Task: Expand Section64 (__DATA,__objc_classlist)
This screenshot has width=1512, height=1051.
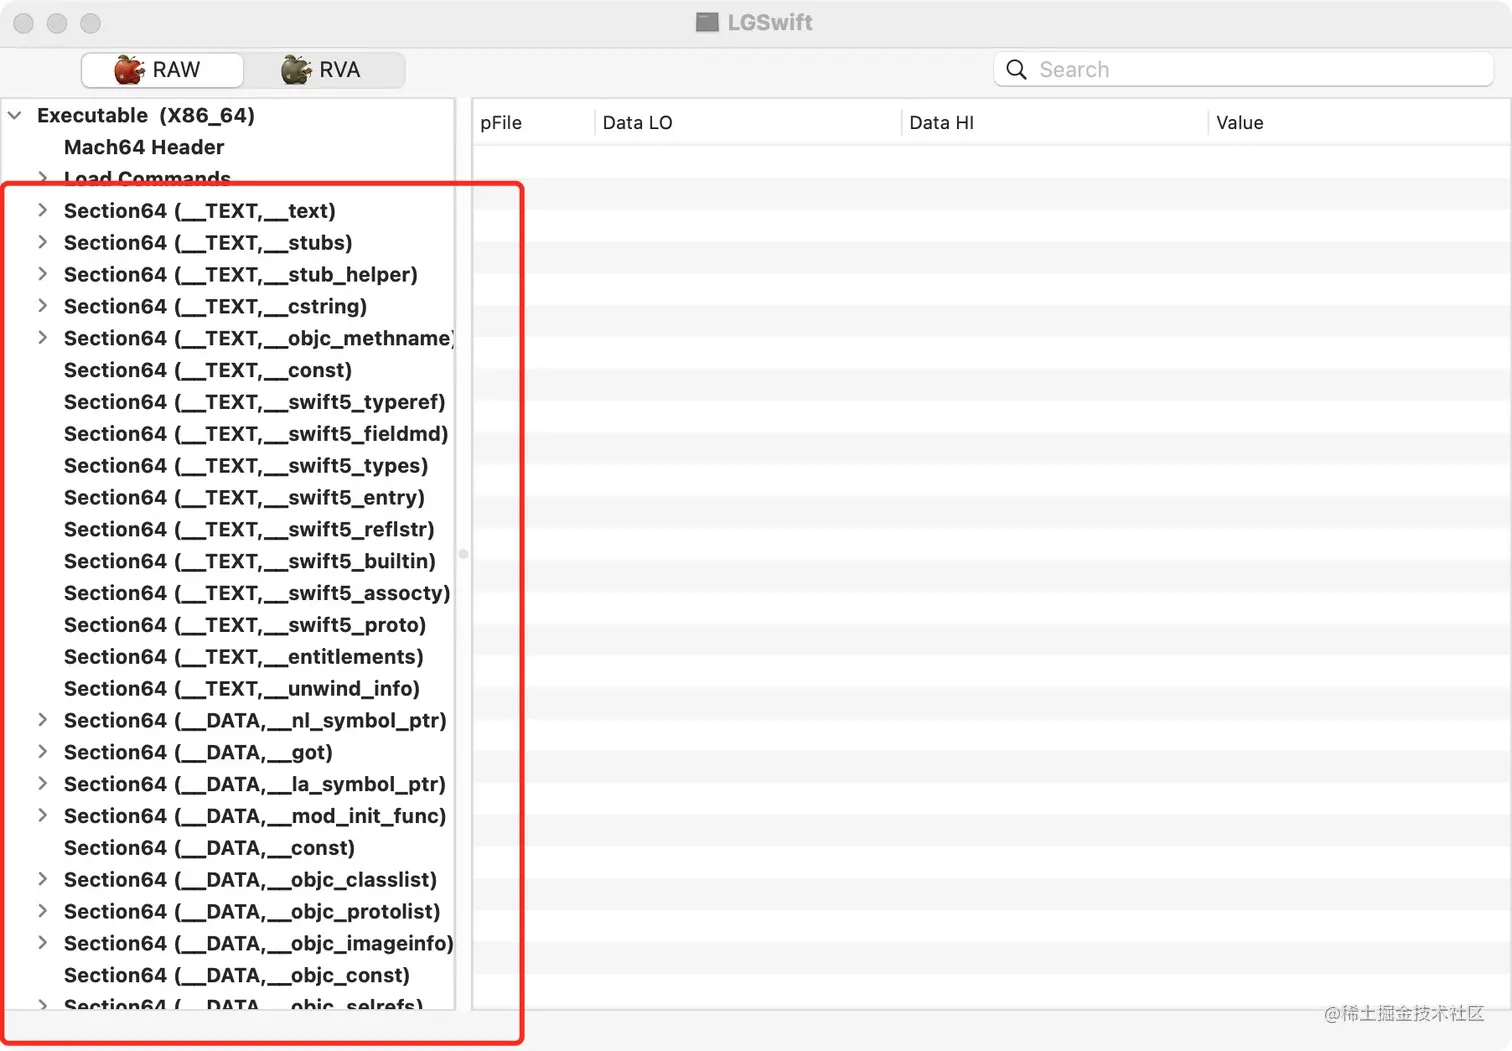Action: 42,879
